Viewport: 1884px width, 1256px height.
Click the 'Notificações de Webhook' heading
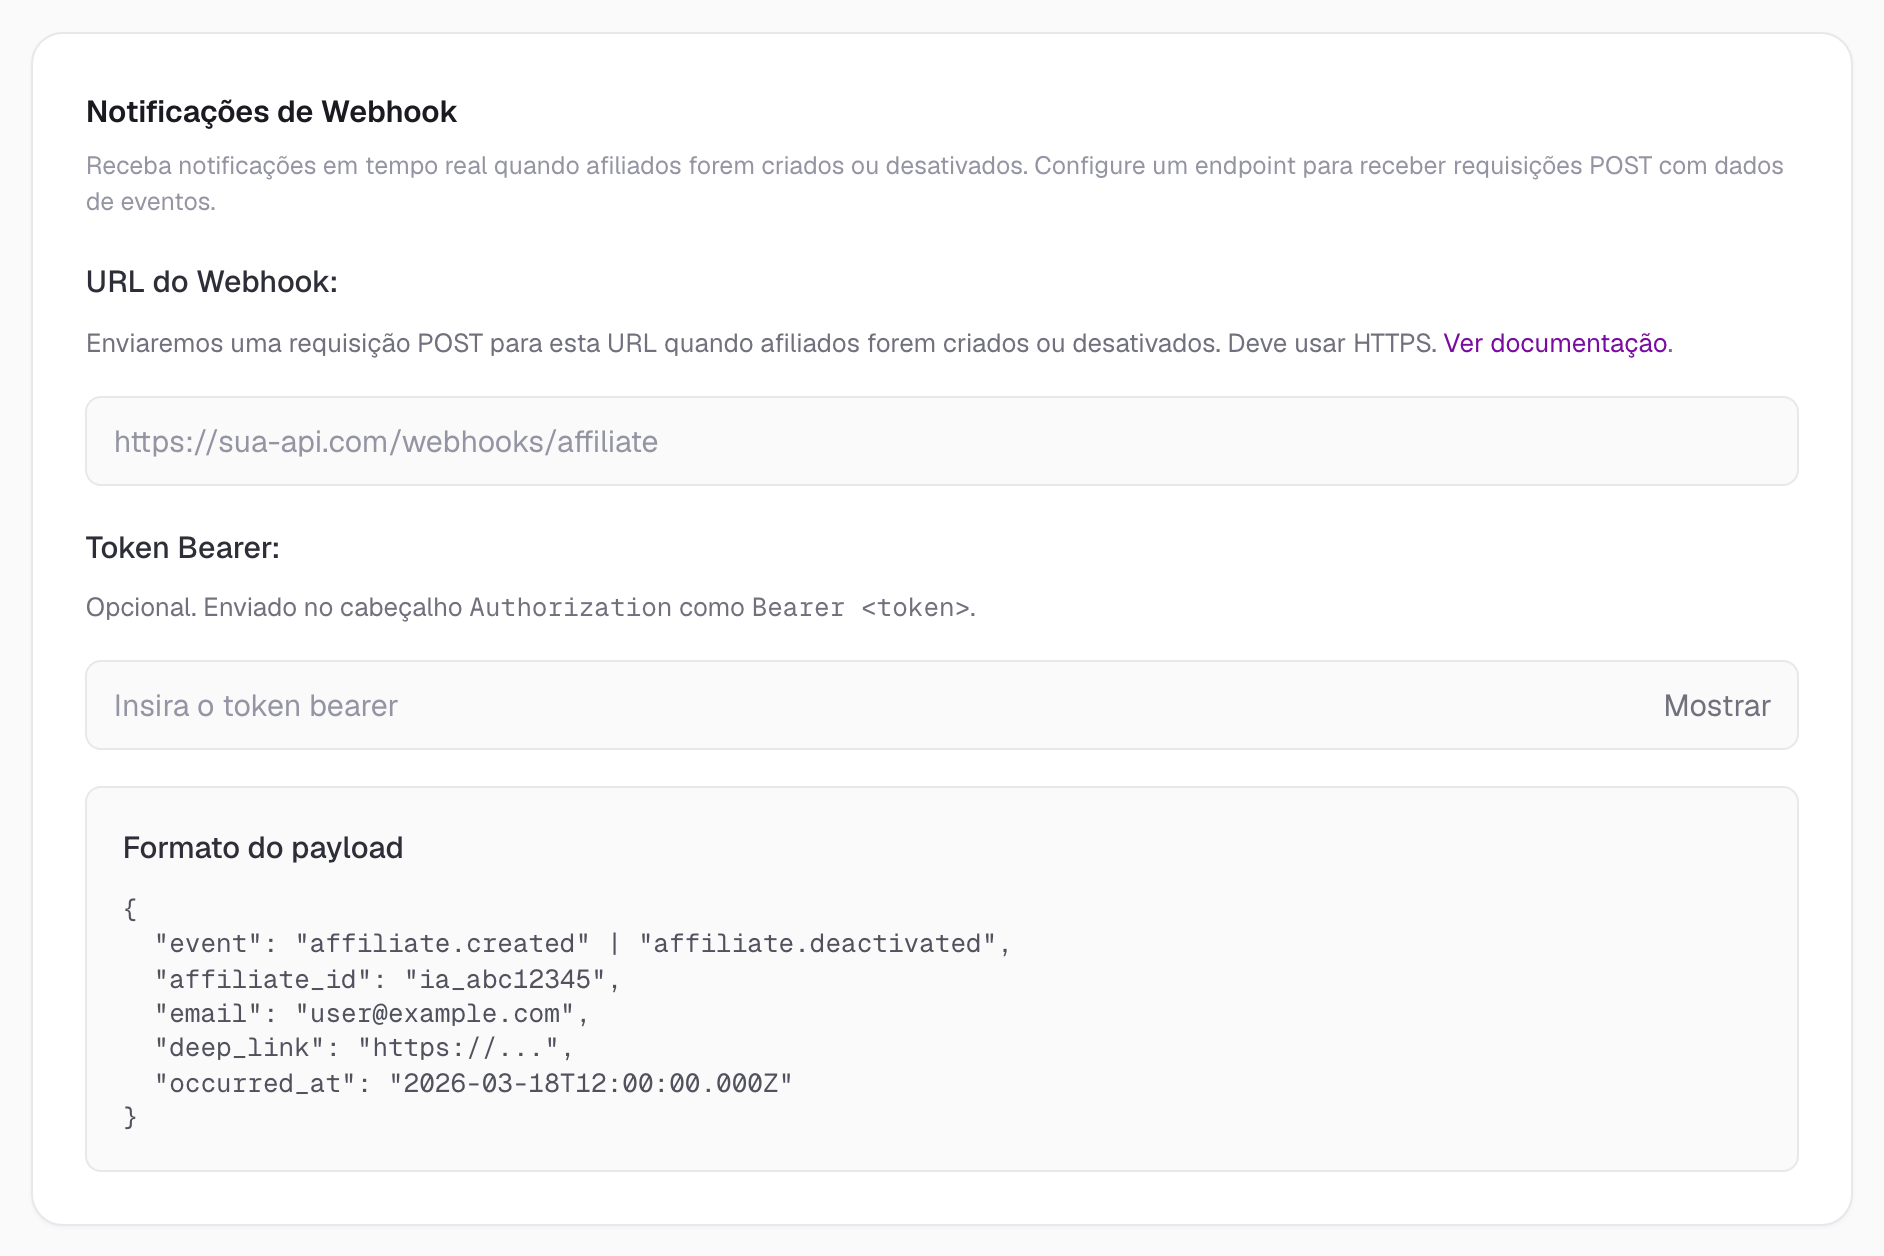pyautogui.click(x=271, y=111)
